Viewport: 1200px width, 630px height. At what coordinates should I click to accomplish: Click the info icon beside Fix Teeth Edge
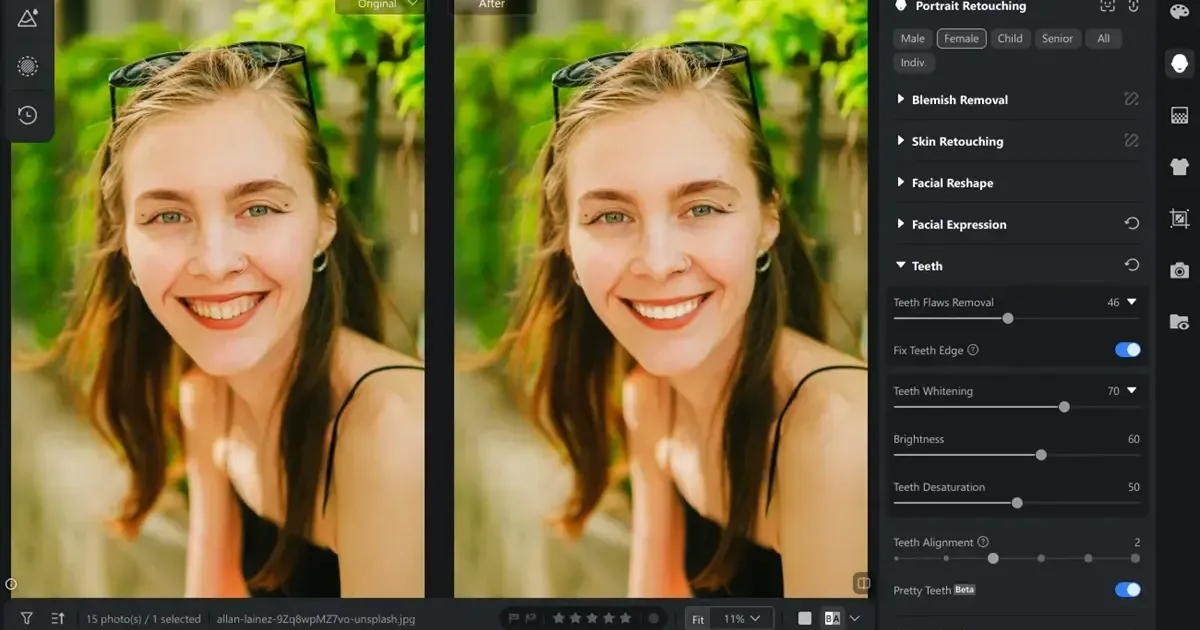pyautogui.click(x=973, y=350)
